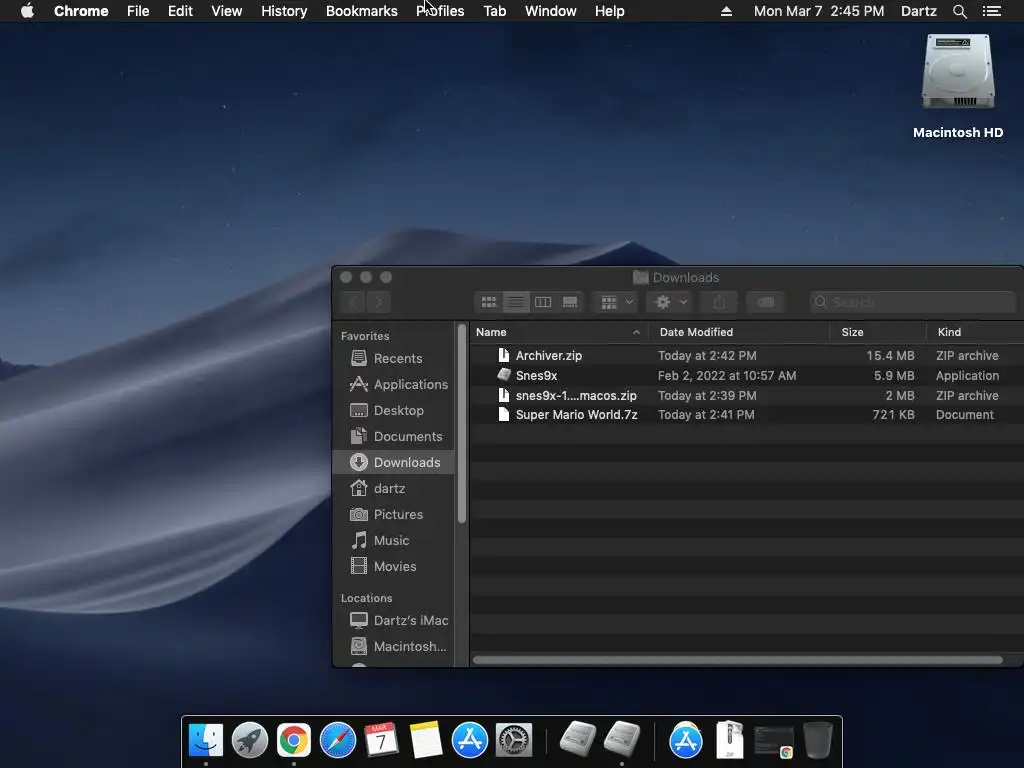Open the View menu
The image size is (1024, 768).
click(227, 11)
